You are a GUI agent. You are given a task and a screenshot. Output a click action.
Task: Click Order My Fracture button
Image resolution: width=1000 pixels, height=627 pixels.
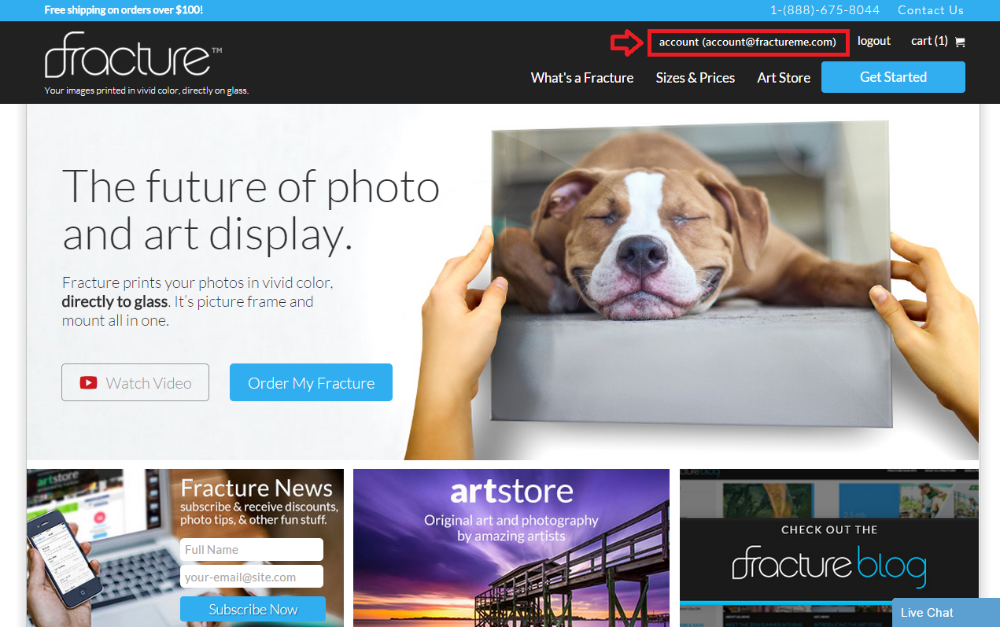[x=311, y=383]
